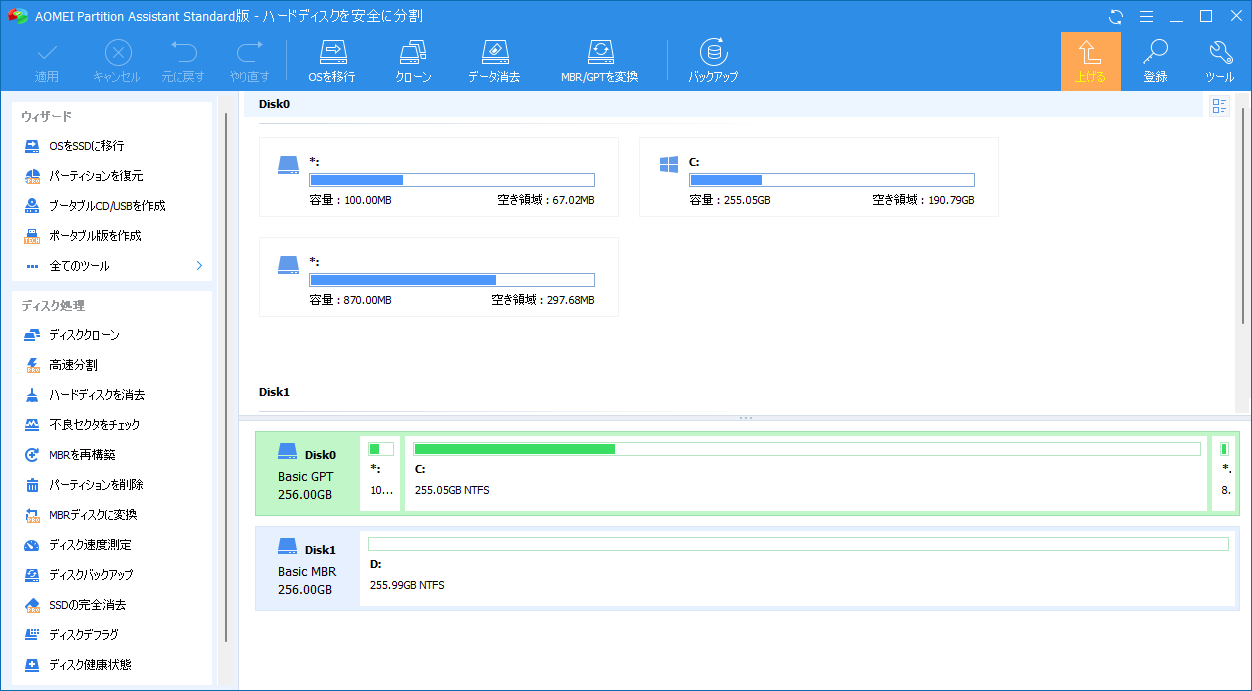Click the sidebar vertical scrollbar
This screenshot has width=1252, height=691.
pos(226,378)
